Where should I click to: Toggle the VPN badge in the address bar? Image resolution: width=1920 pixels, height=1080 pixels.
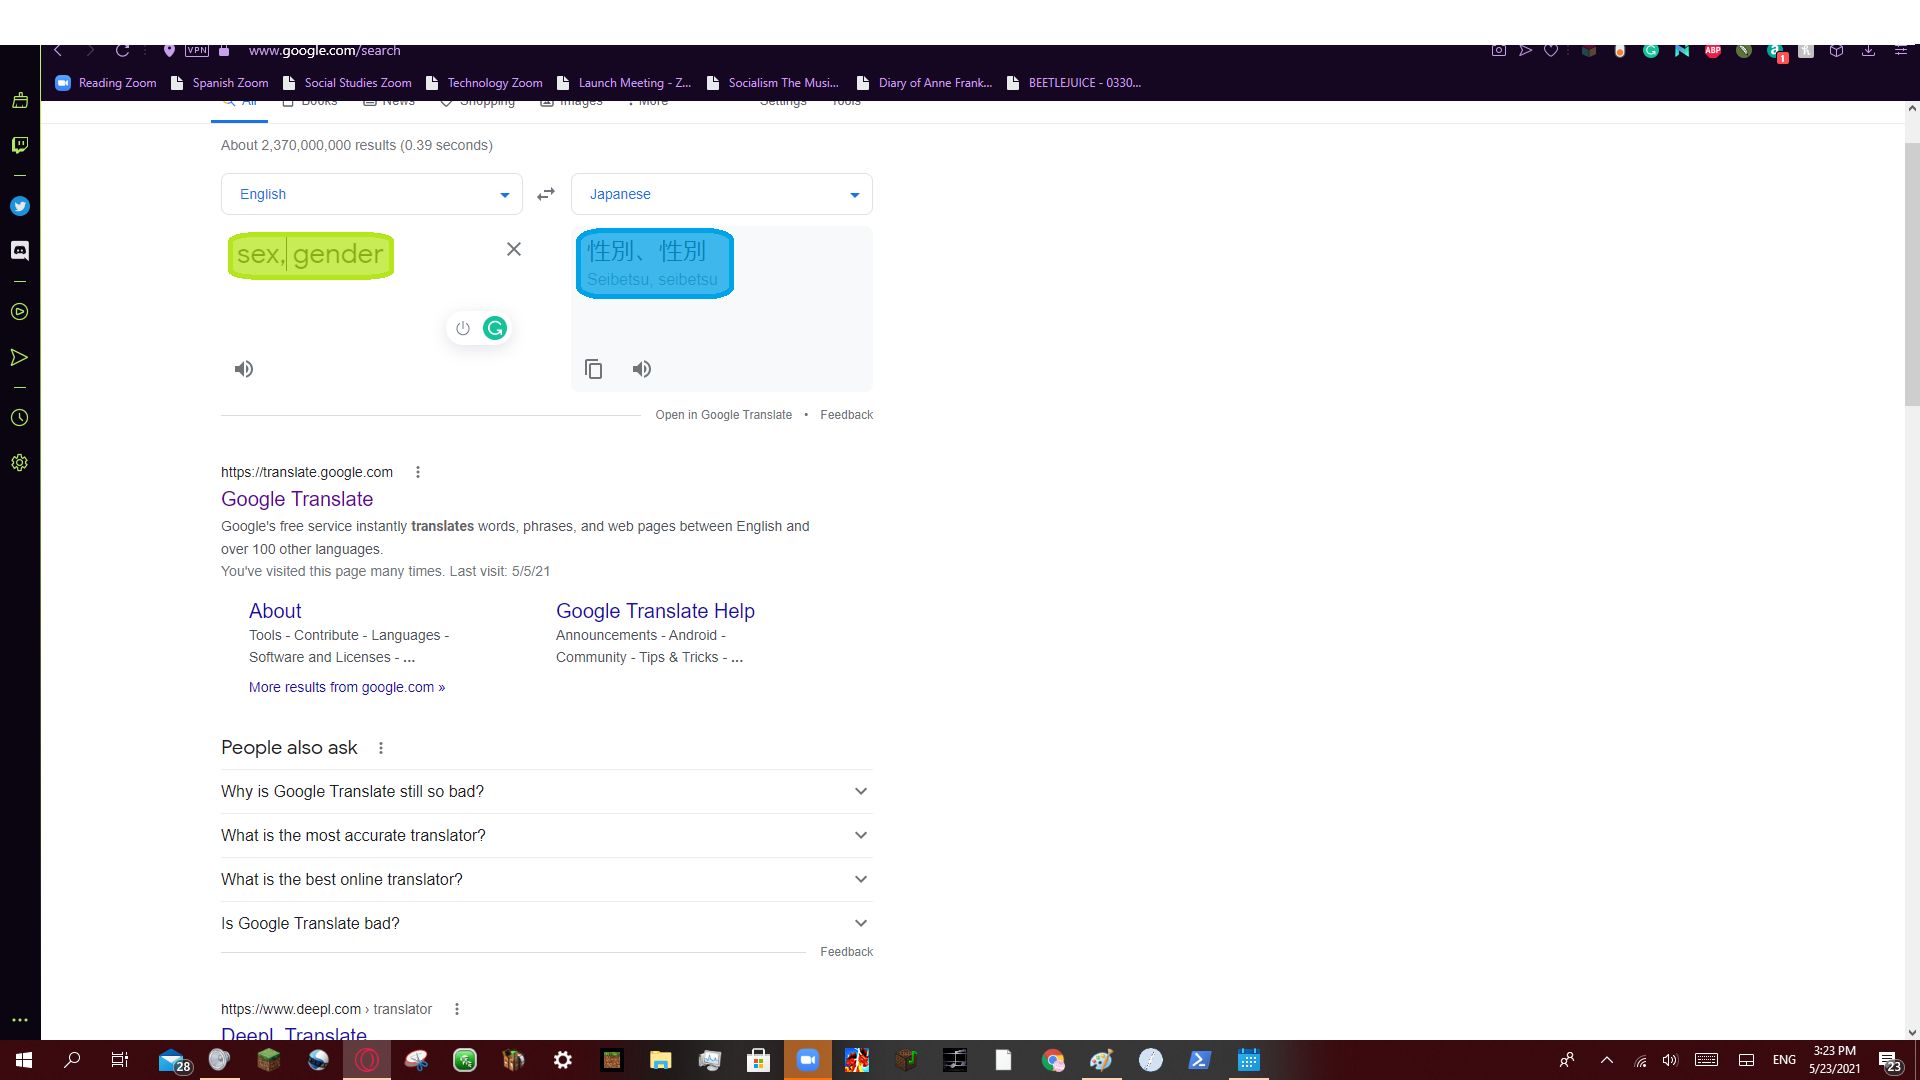coord(197,50)
